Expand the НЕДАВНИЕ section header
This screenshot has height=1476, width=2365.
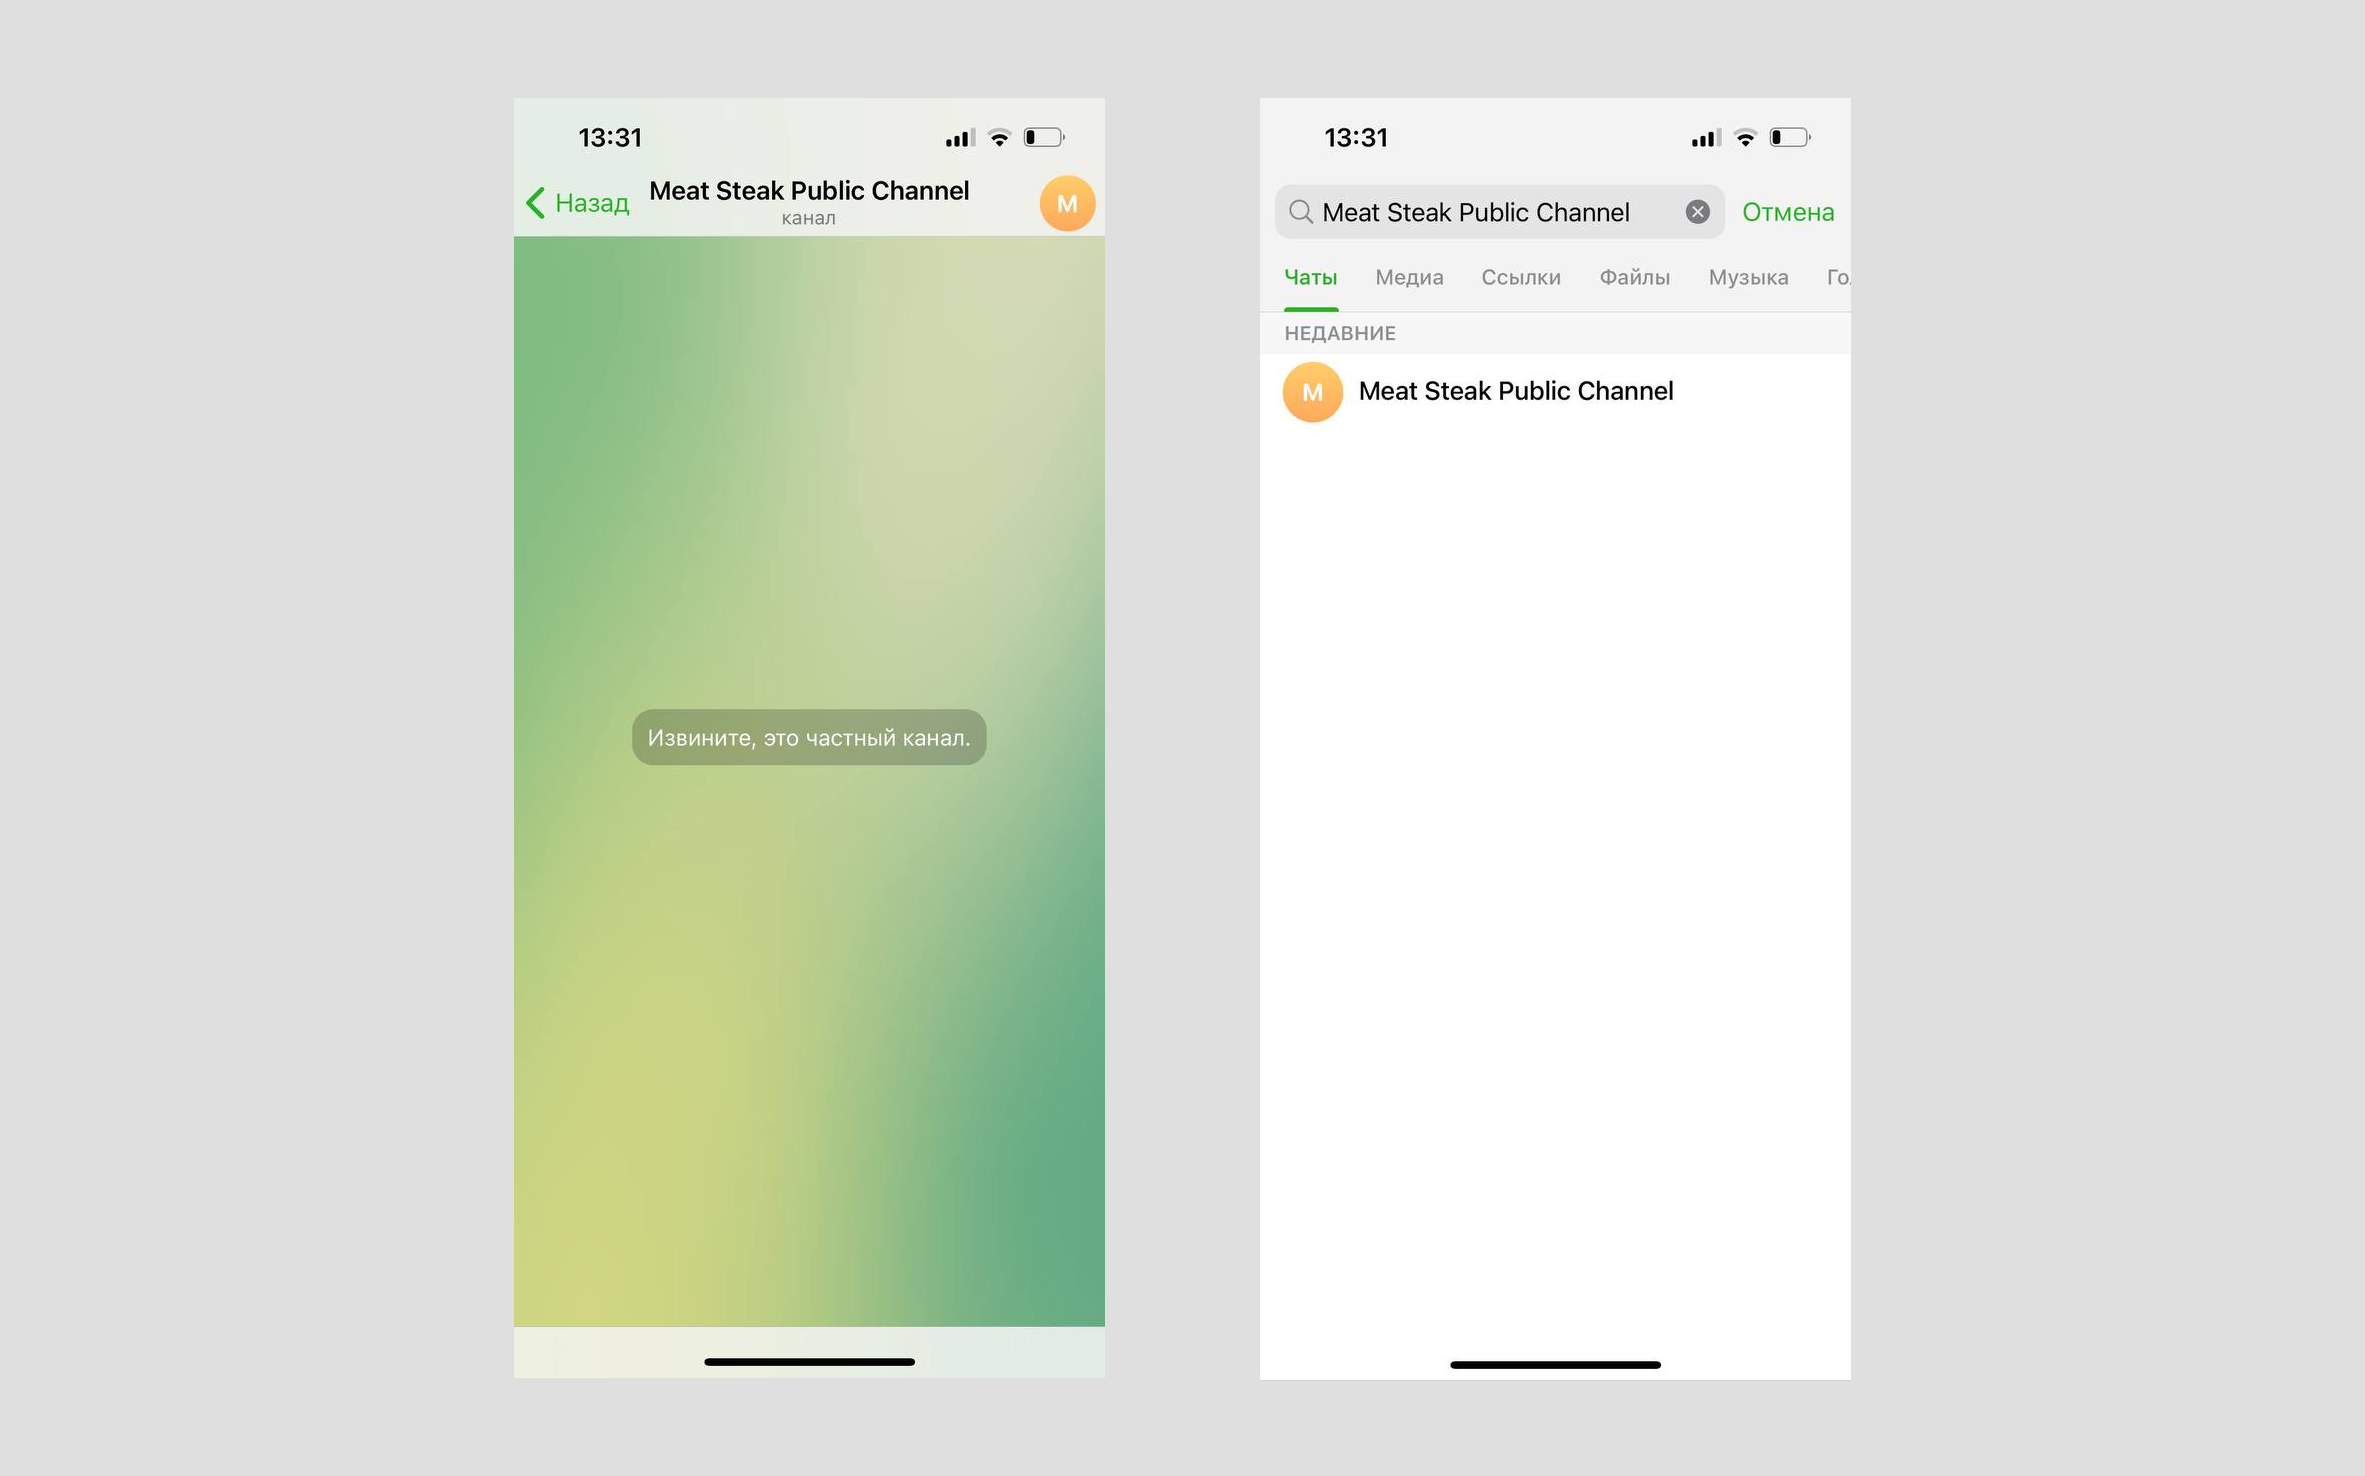click(x=1338, y=332)
